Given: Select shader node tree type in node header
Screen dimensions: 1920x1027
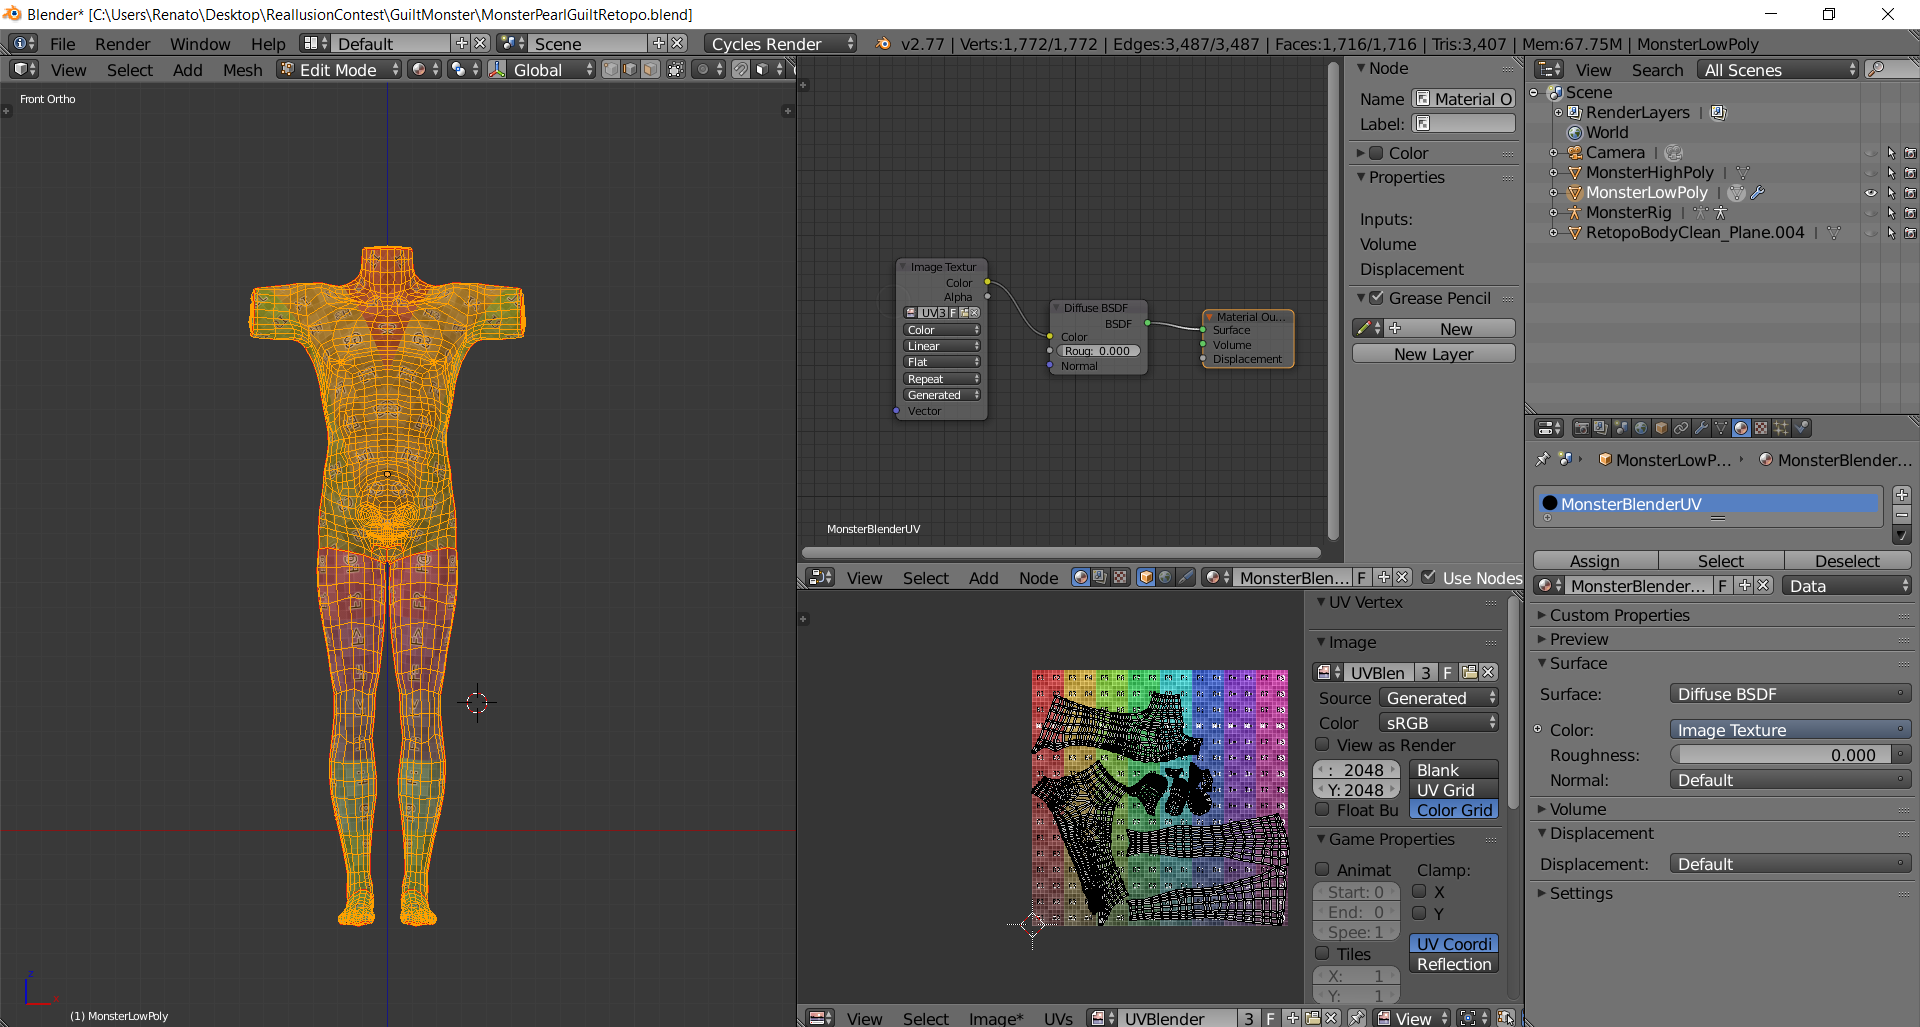Looking at the screenshot, I should coord(1080,577).
